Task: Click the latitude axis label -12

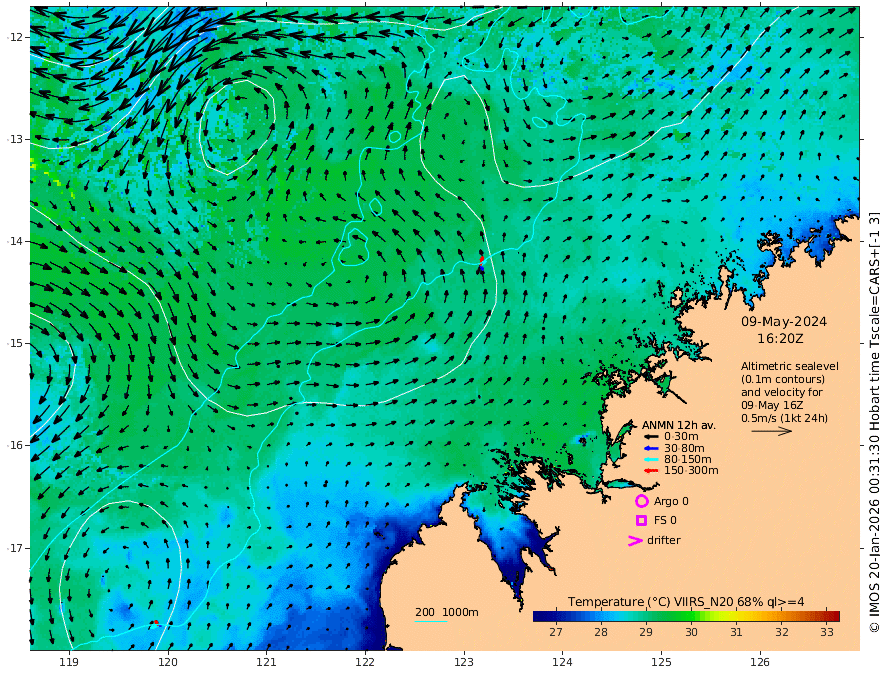Action: [x=15, y=37]
